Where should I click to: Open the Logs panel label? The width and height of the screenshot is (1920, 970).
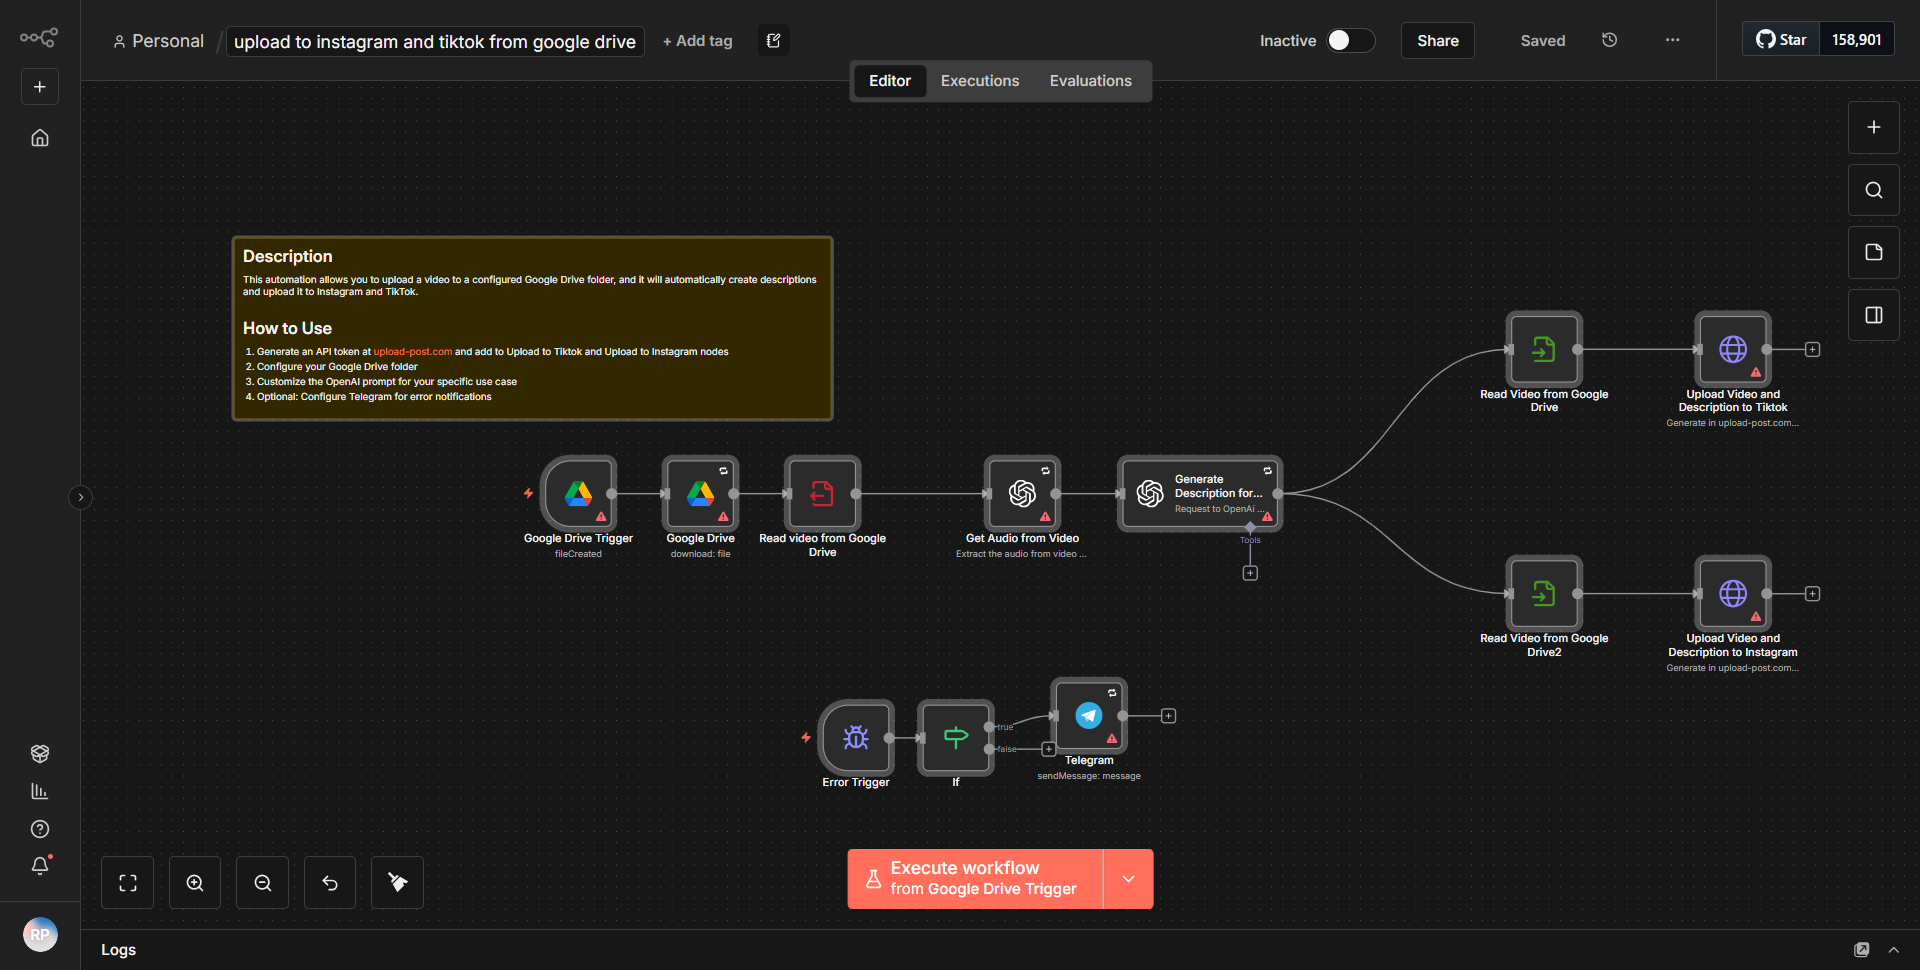118,950
